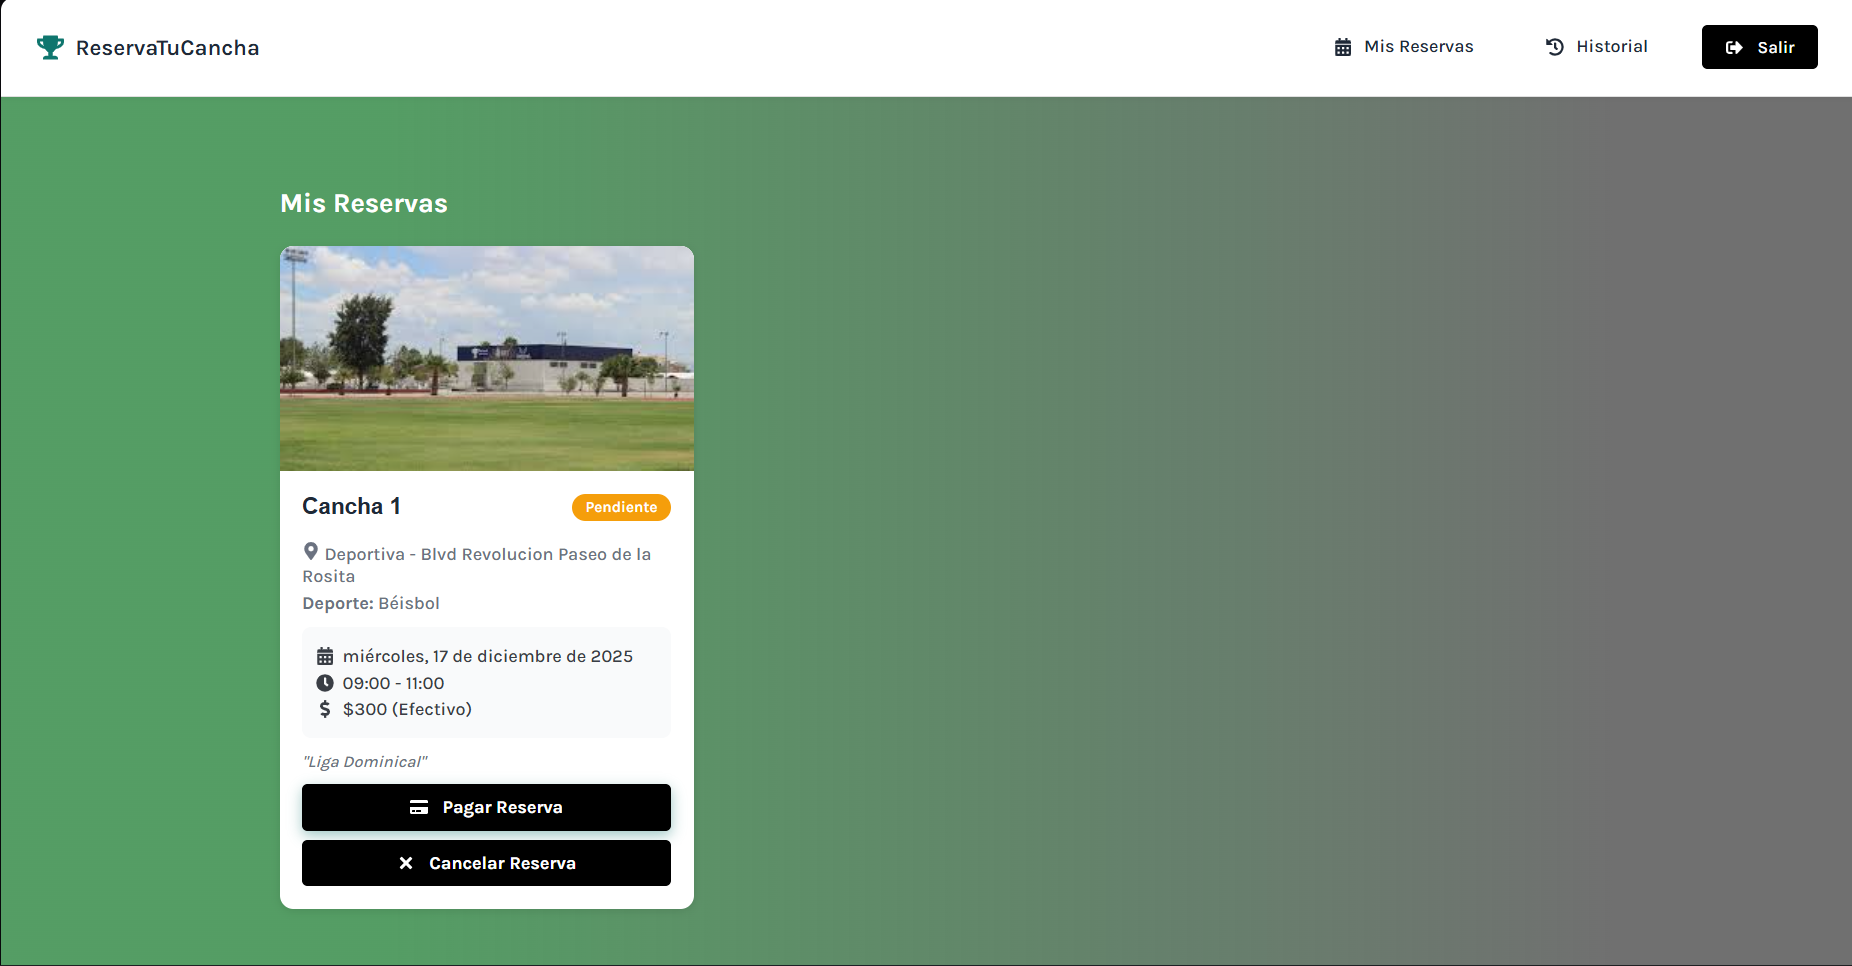Pay with the Pagar Reserva button
1852x966 pixels.
point(486,807)
